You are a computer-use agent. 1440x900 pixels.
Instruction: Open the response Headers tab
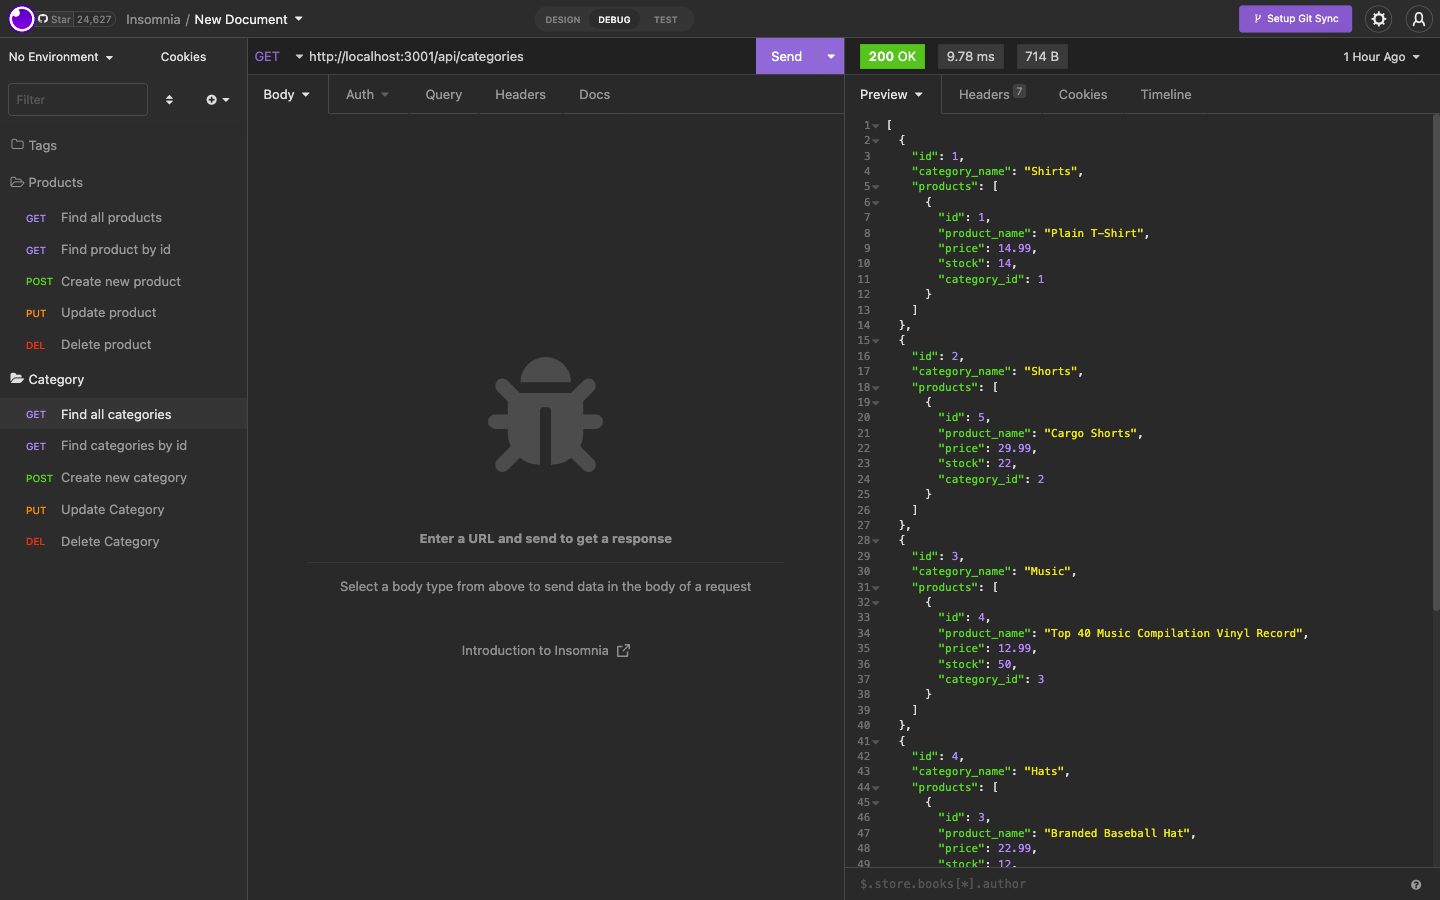[x=983, y=94]
